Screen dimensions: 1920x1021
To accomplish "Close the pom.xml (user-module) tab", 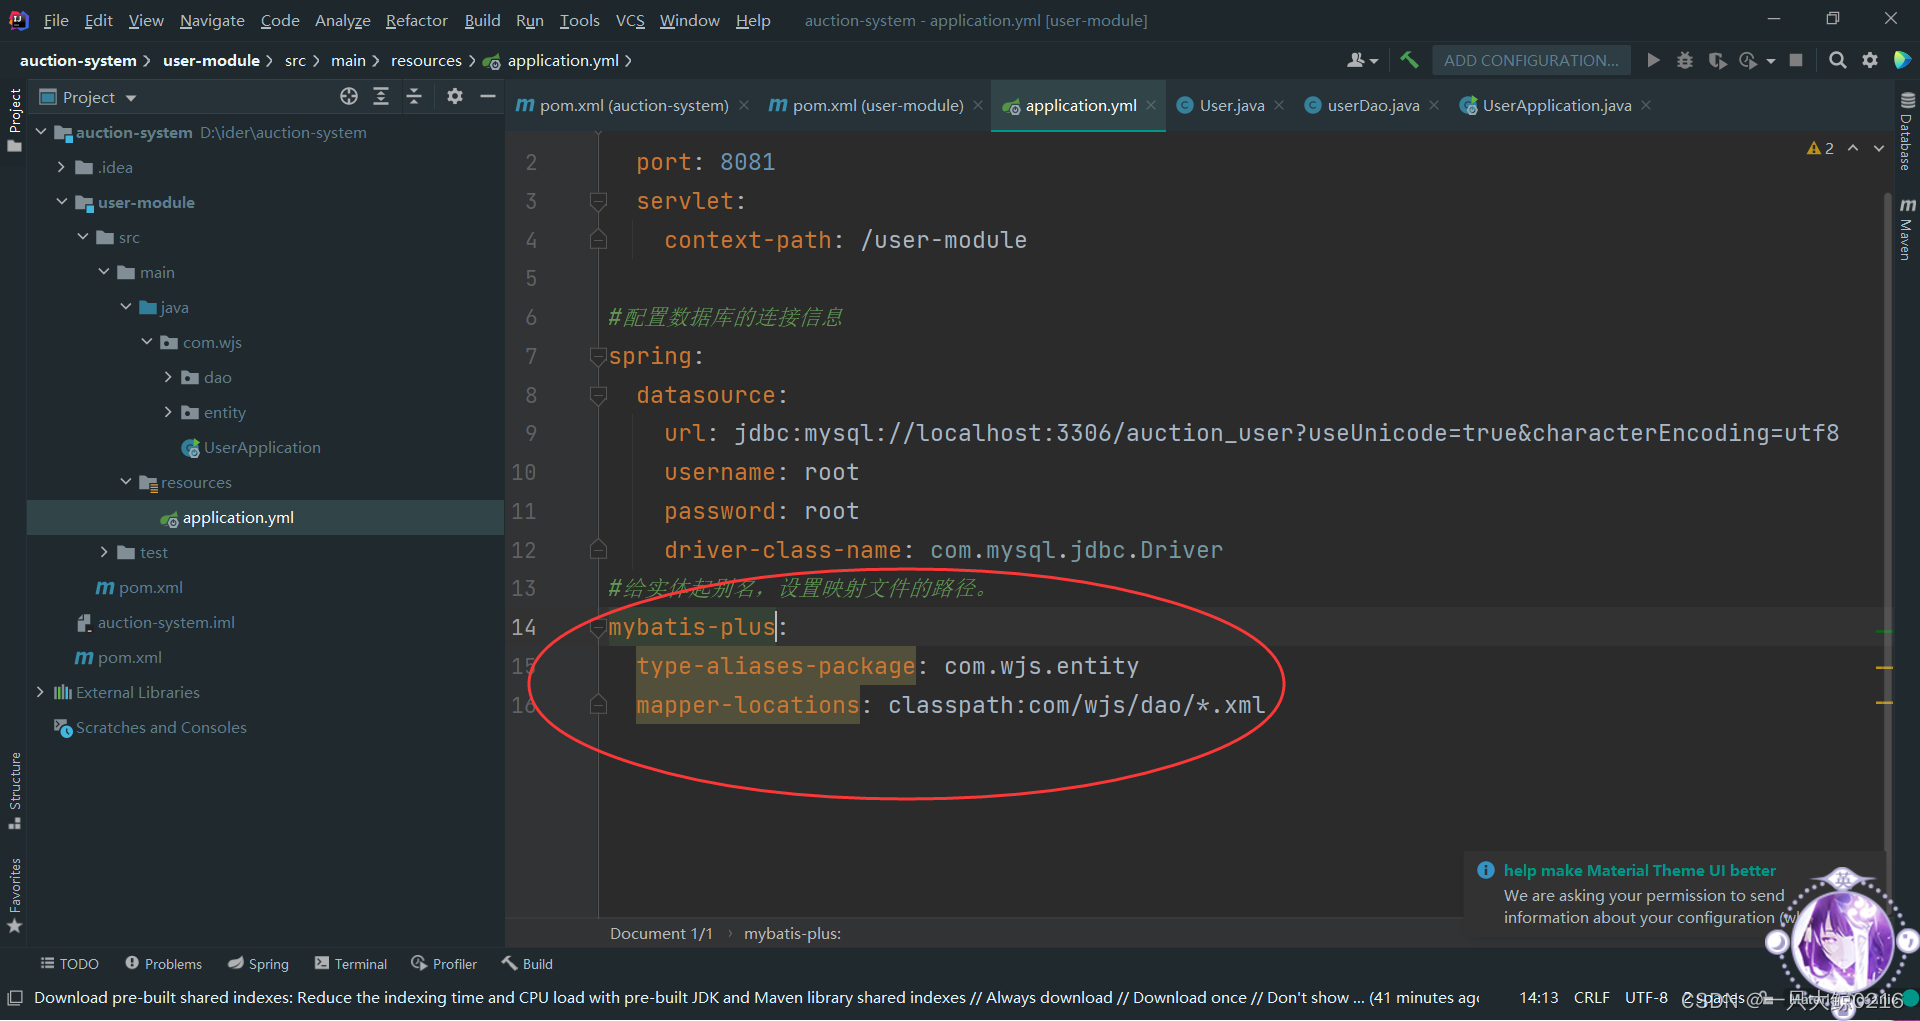I will click(x=978, y=105).
